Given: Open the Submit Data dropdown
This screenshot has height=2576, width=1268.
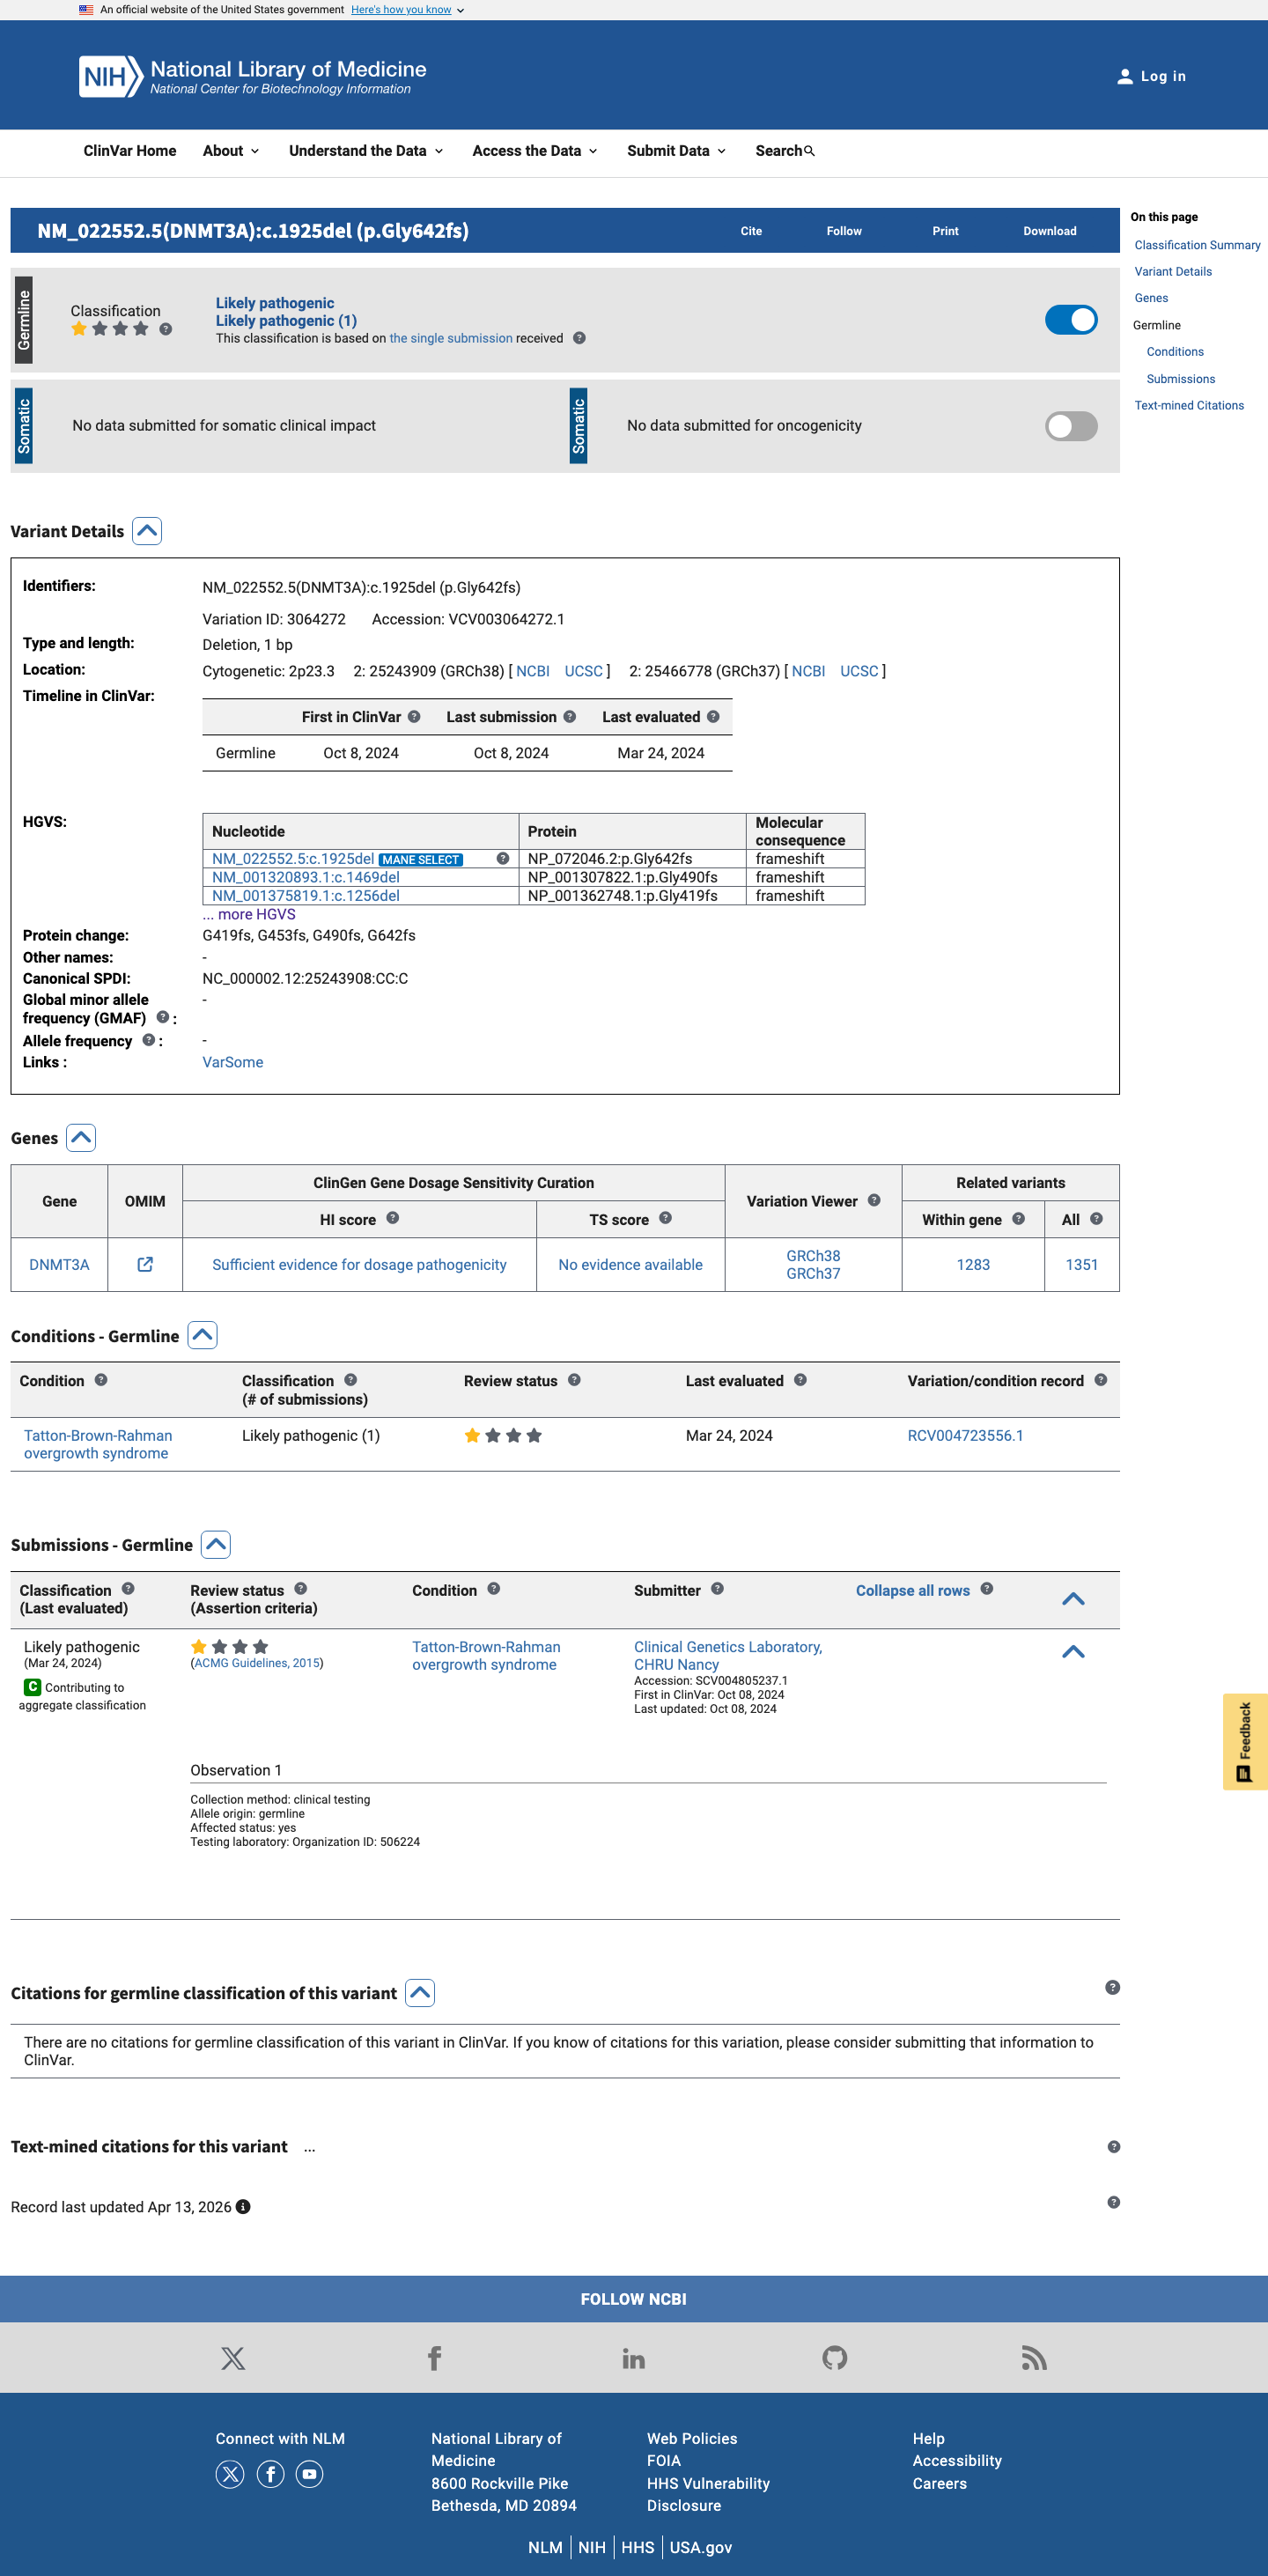Looking at the screenshot, I should point(676,151).
